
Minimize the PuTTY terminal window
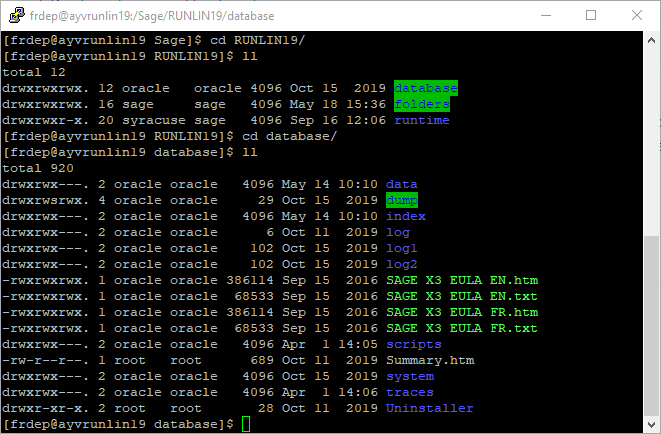pyautogui.click(x=546, y=16)
